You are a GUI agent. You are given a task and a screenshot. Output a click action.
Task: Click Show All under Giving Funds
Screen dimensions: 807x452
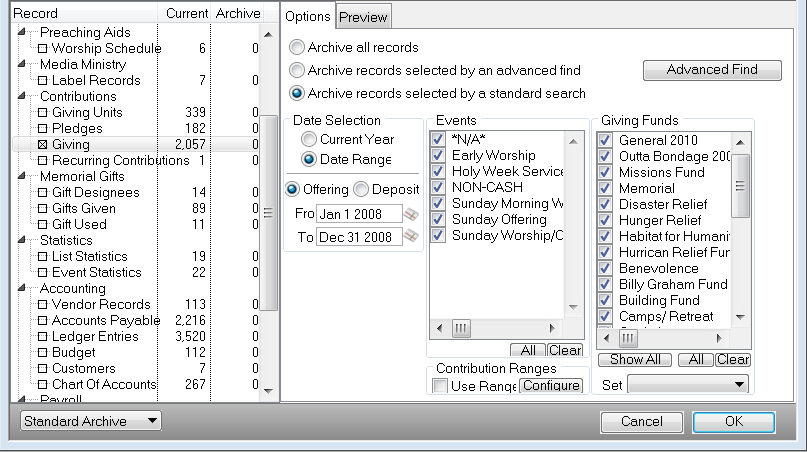tap(635, 360)
